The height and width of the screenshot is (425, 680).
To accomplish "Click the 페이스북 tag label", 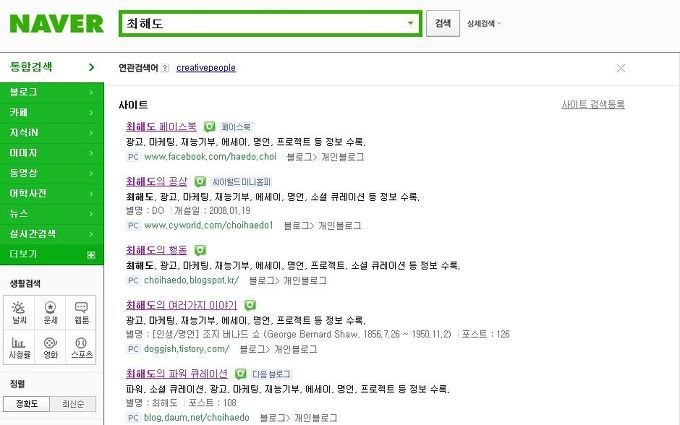I will tap(236, 127).
